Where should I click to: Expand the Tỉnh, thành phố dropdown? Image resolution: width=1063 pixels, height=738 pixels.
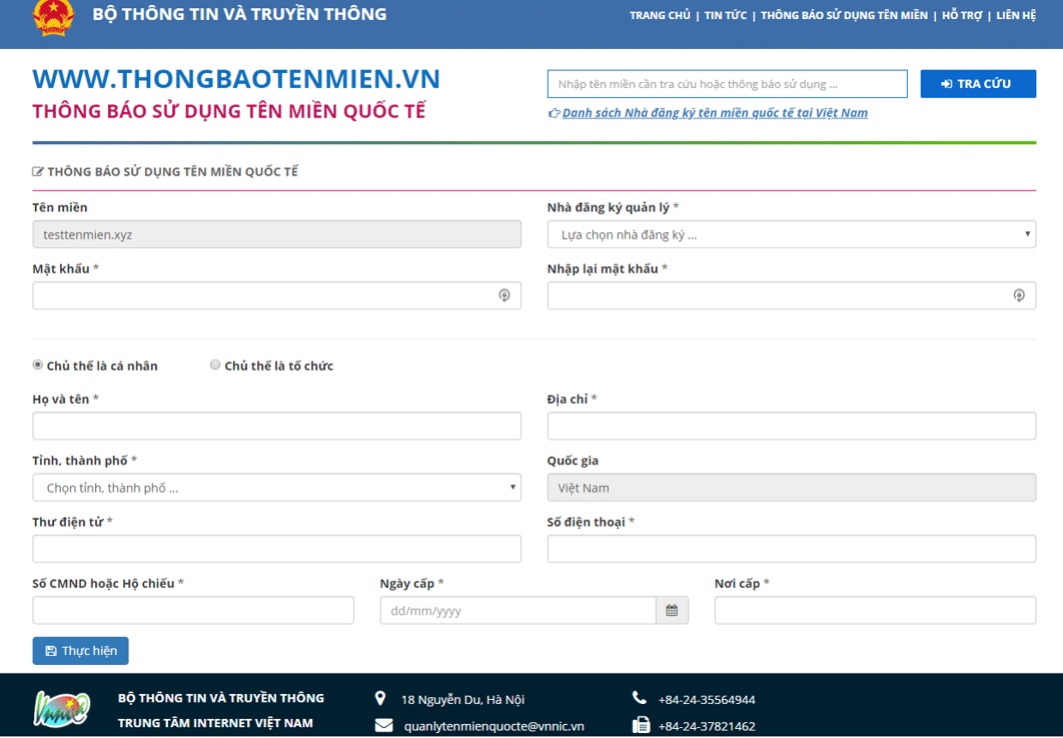[277, 487]
